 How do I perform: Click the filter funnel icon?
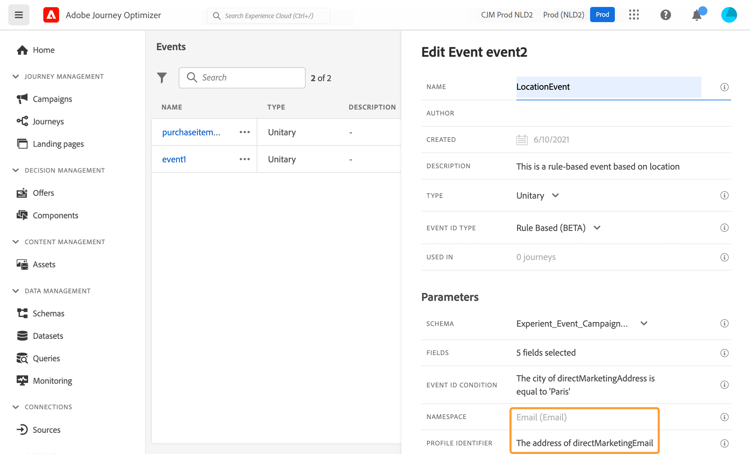tap(162, 78)
